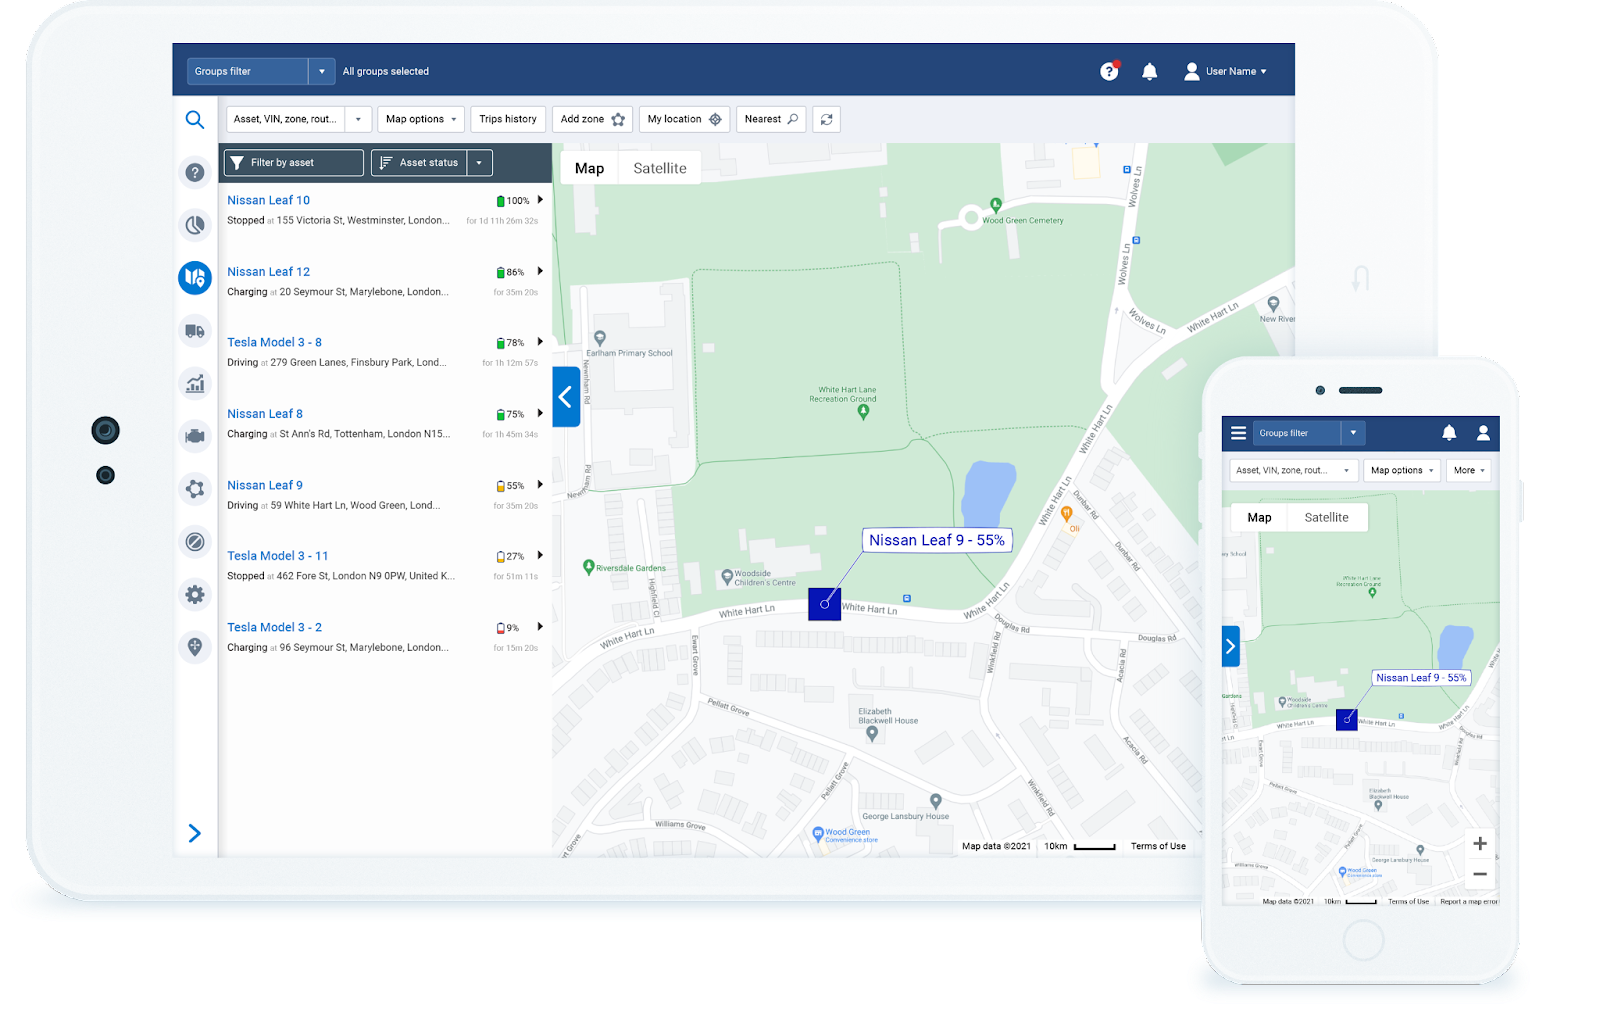The image size is (1600, 1009).
Task: Open Map options dropdown on phone
Action: pos(1402,470)
